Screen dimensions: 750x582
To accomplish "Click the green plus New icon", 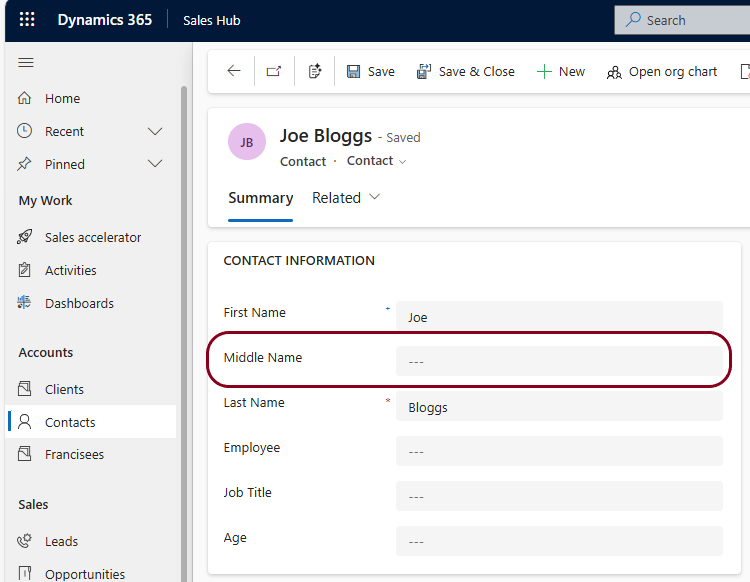I will [544, 72].
